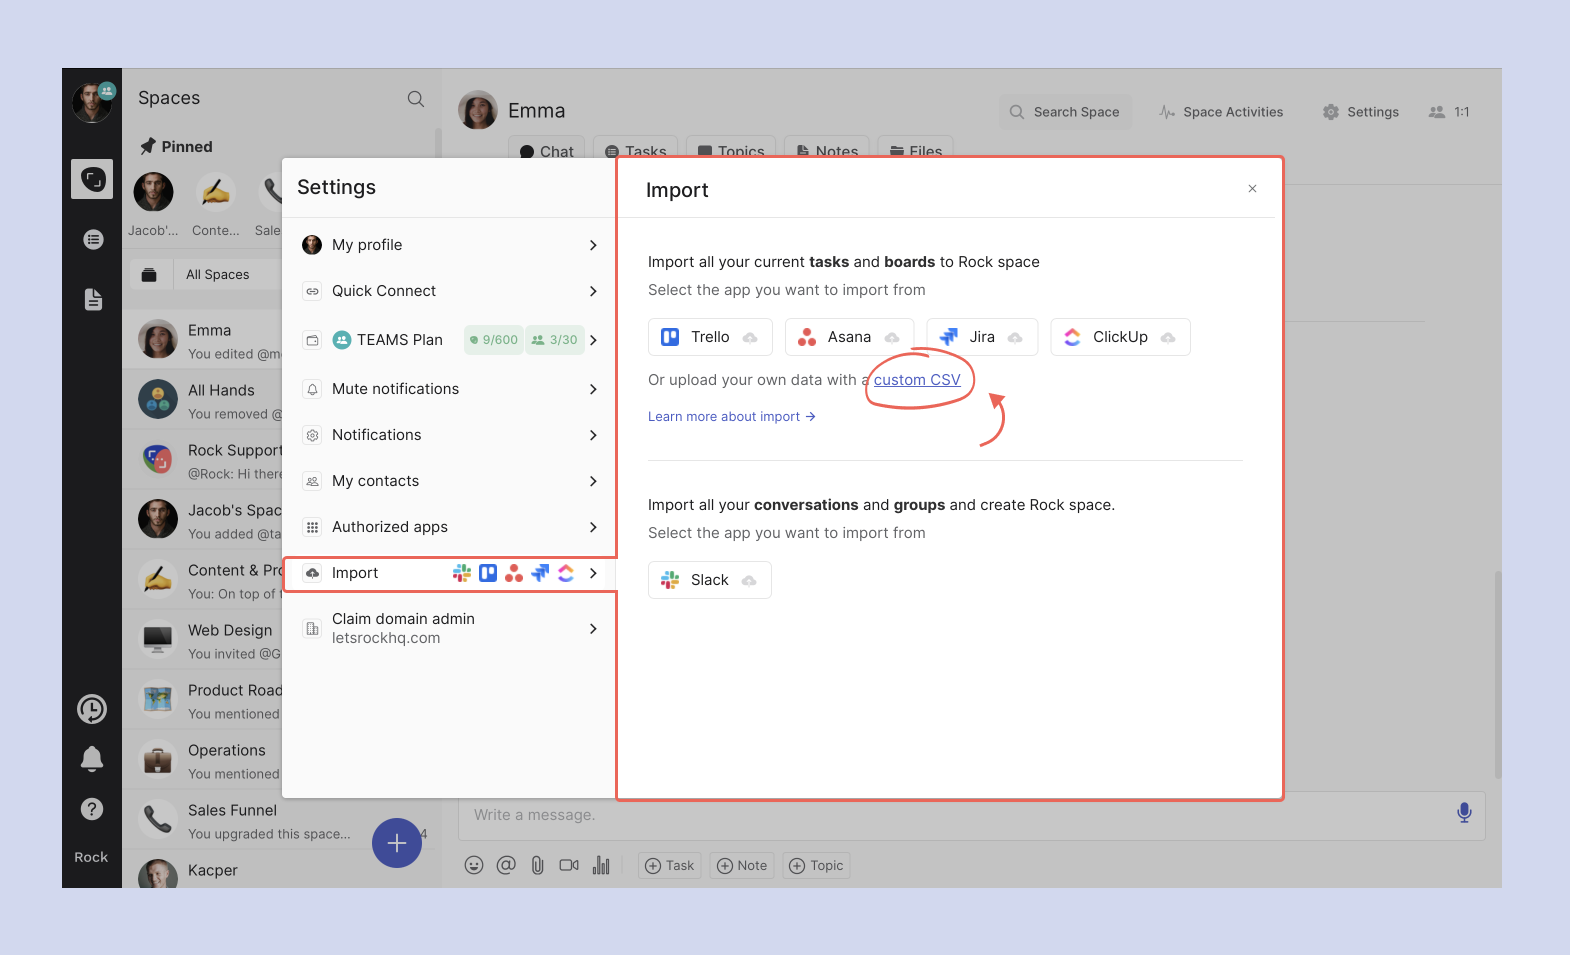This screenshot has width=1570, height=955.
Task: Click the search spaces magnifier icon
Action: pyautogui.click(x=416, y=99)
